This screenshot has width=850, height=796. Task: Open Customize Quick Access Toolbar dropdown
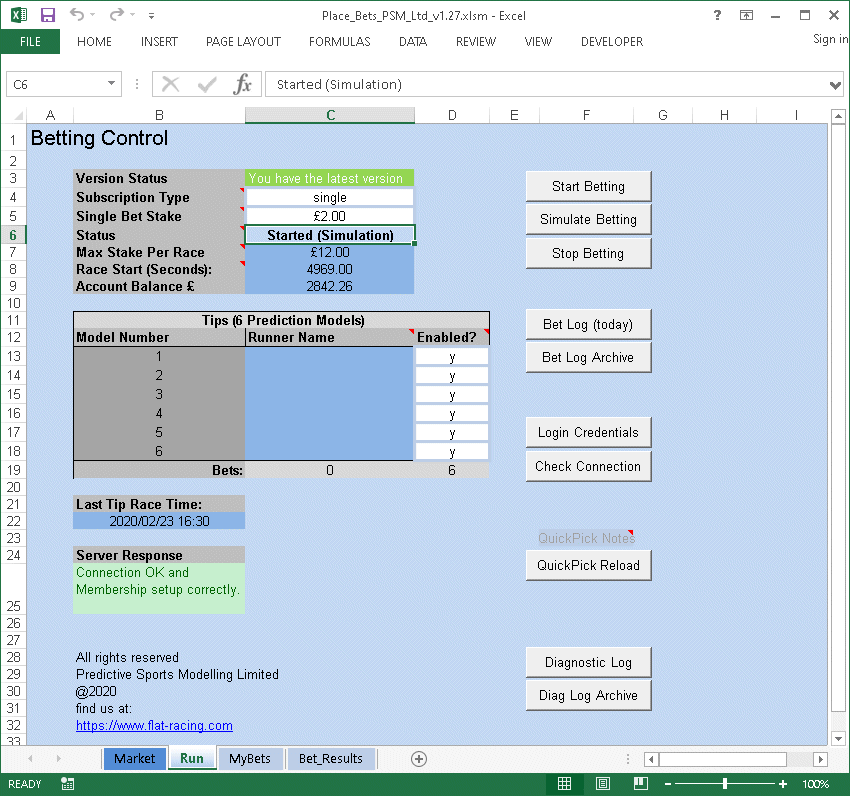coord(151,16)
